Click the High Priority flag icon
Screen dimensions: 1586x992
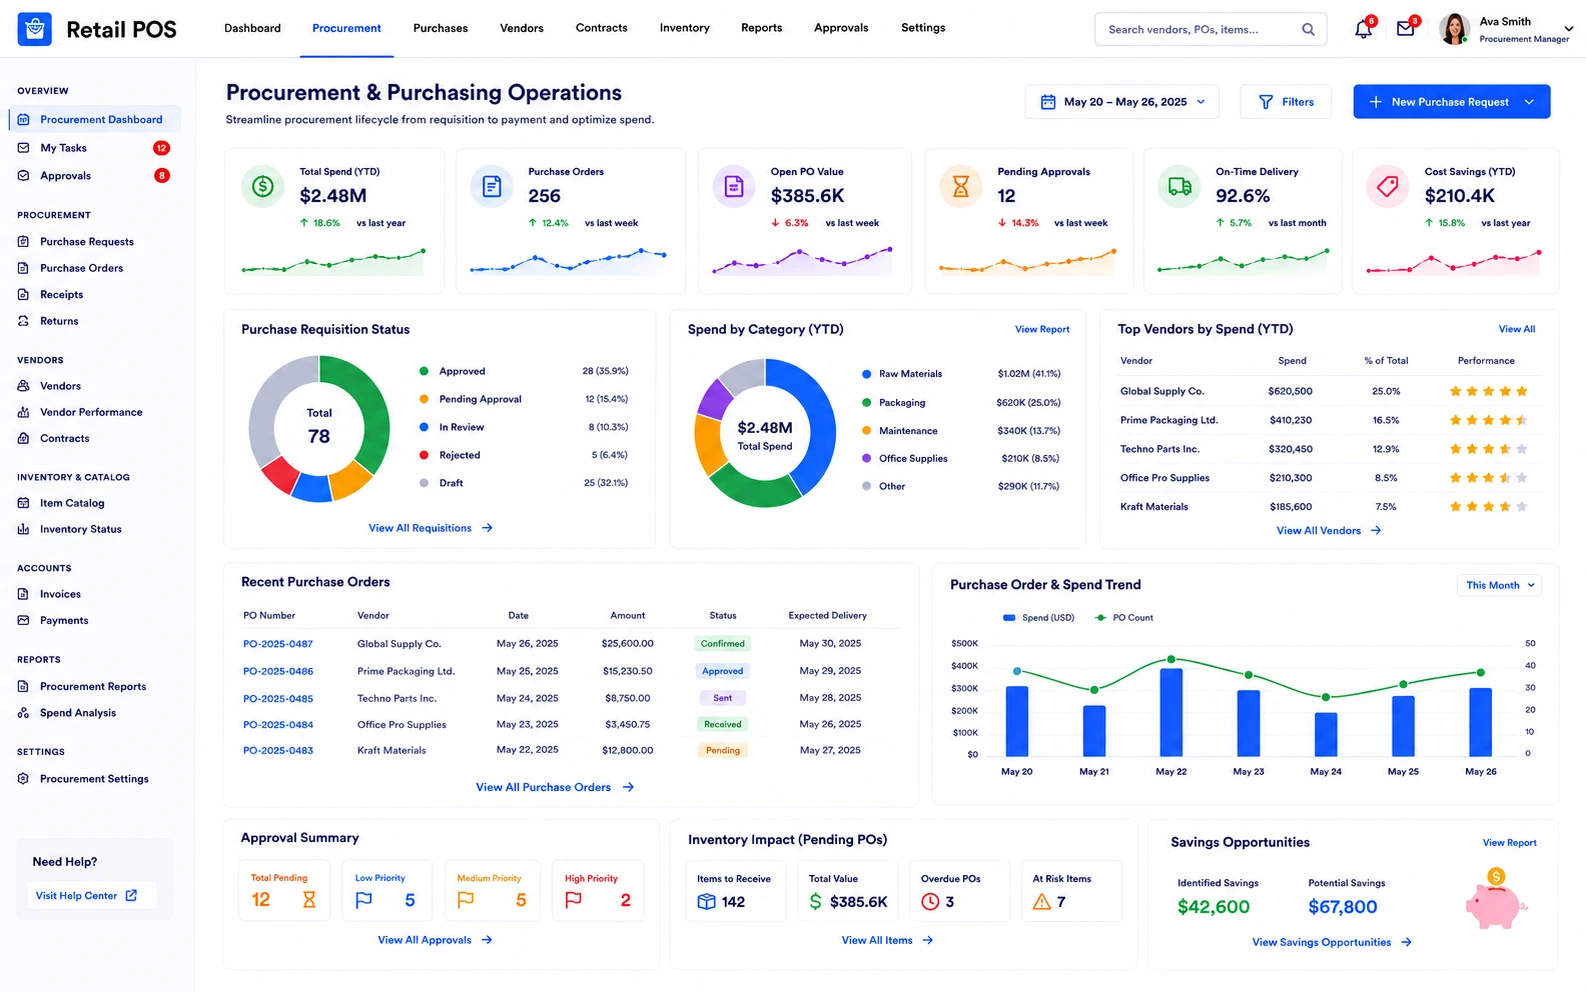click(573, 900)
